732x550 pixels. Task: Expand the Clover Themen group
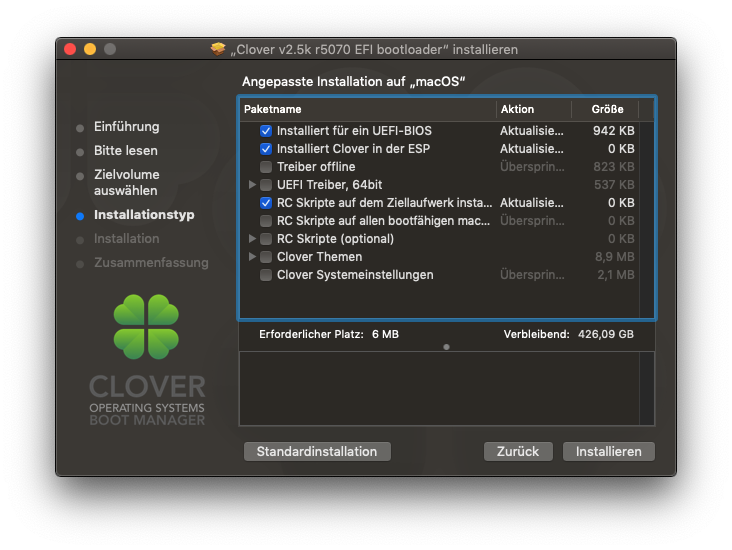(x=252, y=256)
